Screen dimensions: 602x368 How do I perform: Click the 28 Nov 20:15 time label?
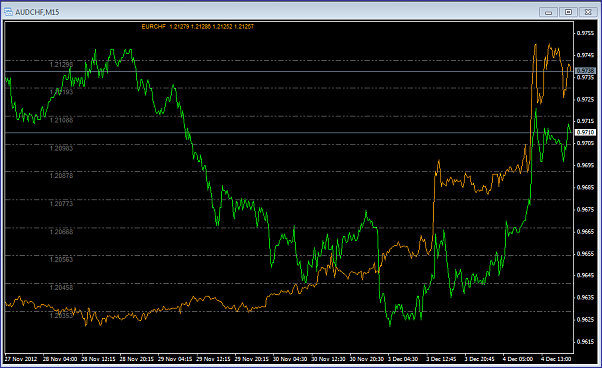coord(137,359)
